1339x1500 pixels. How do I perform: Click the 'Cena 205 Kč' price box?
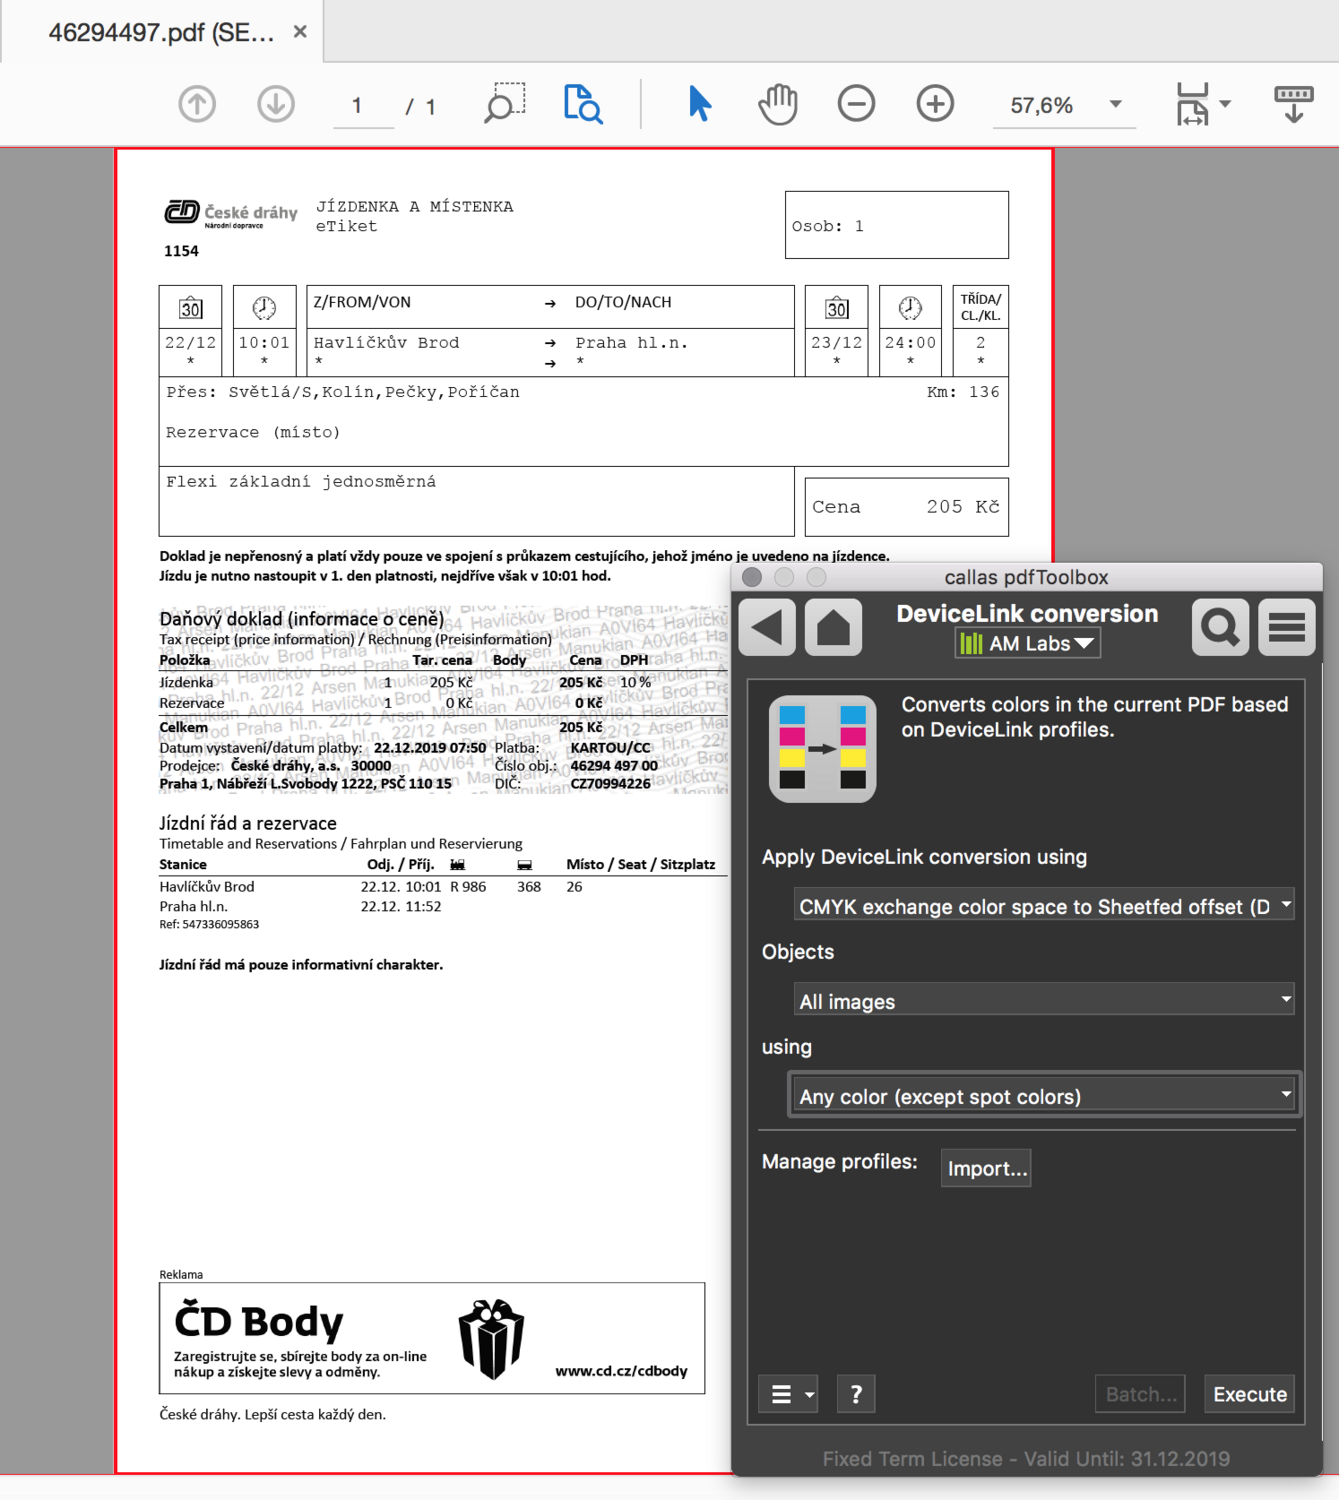point(906,507)
